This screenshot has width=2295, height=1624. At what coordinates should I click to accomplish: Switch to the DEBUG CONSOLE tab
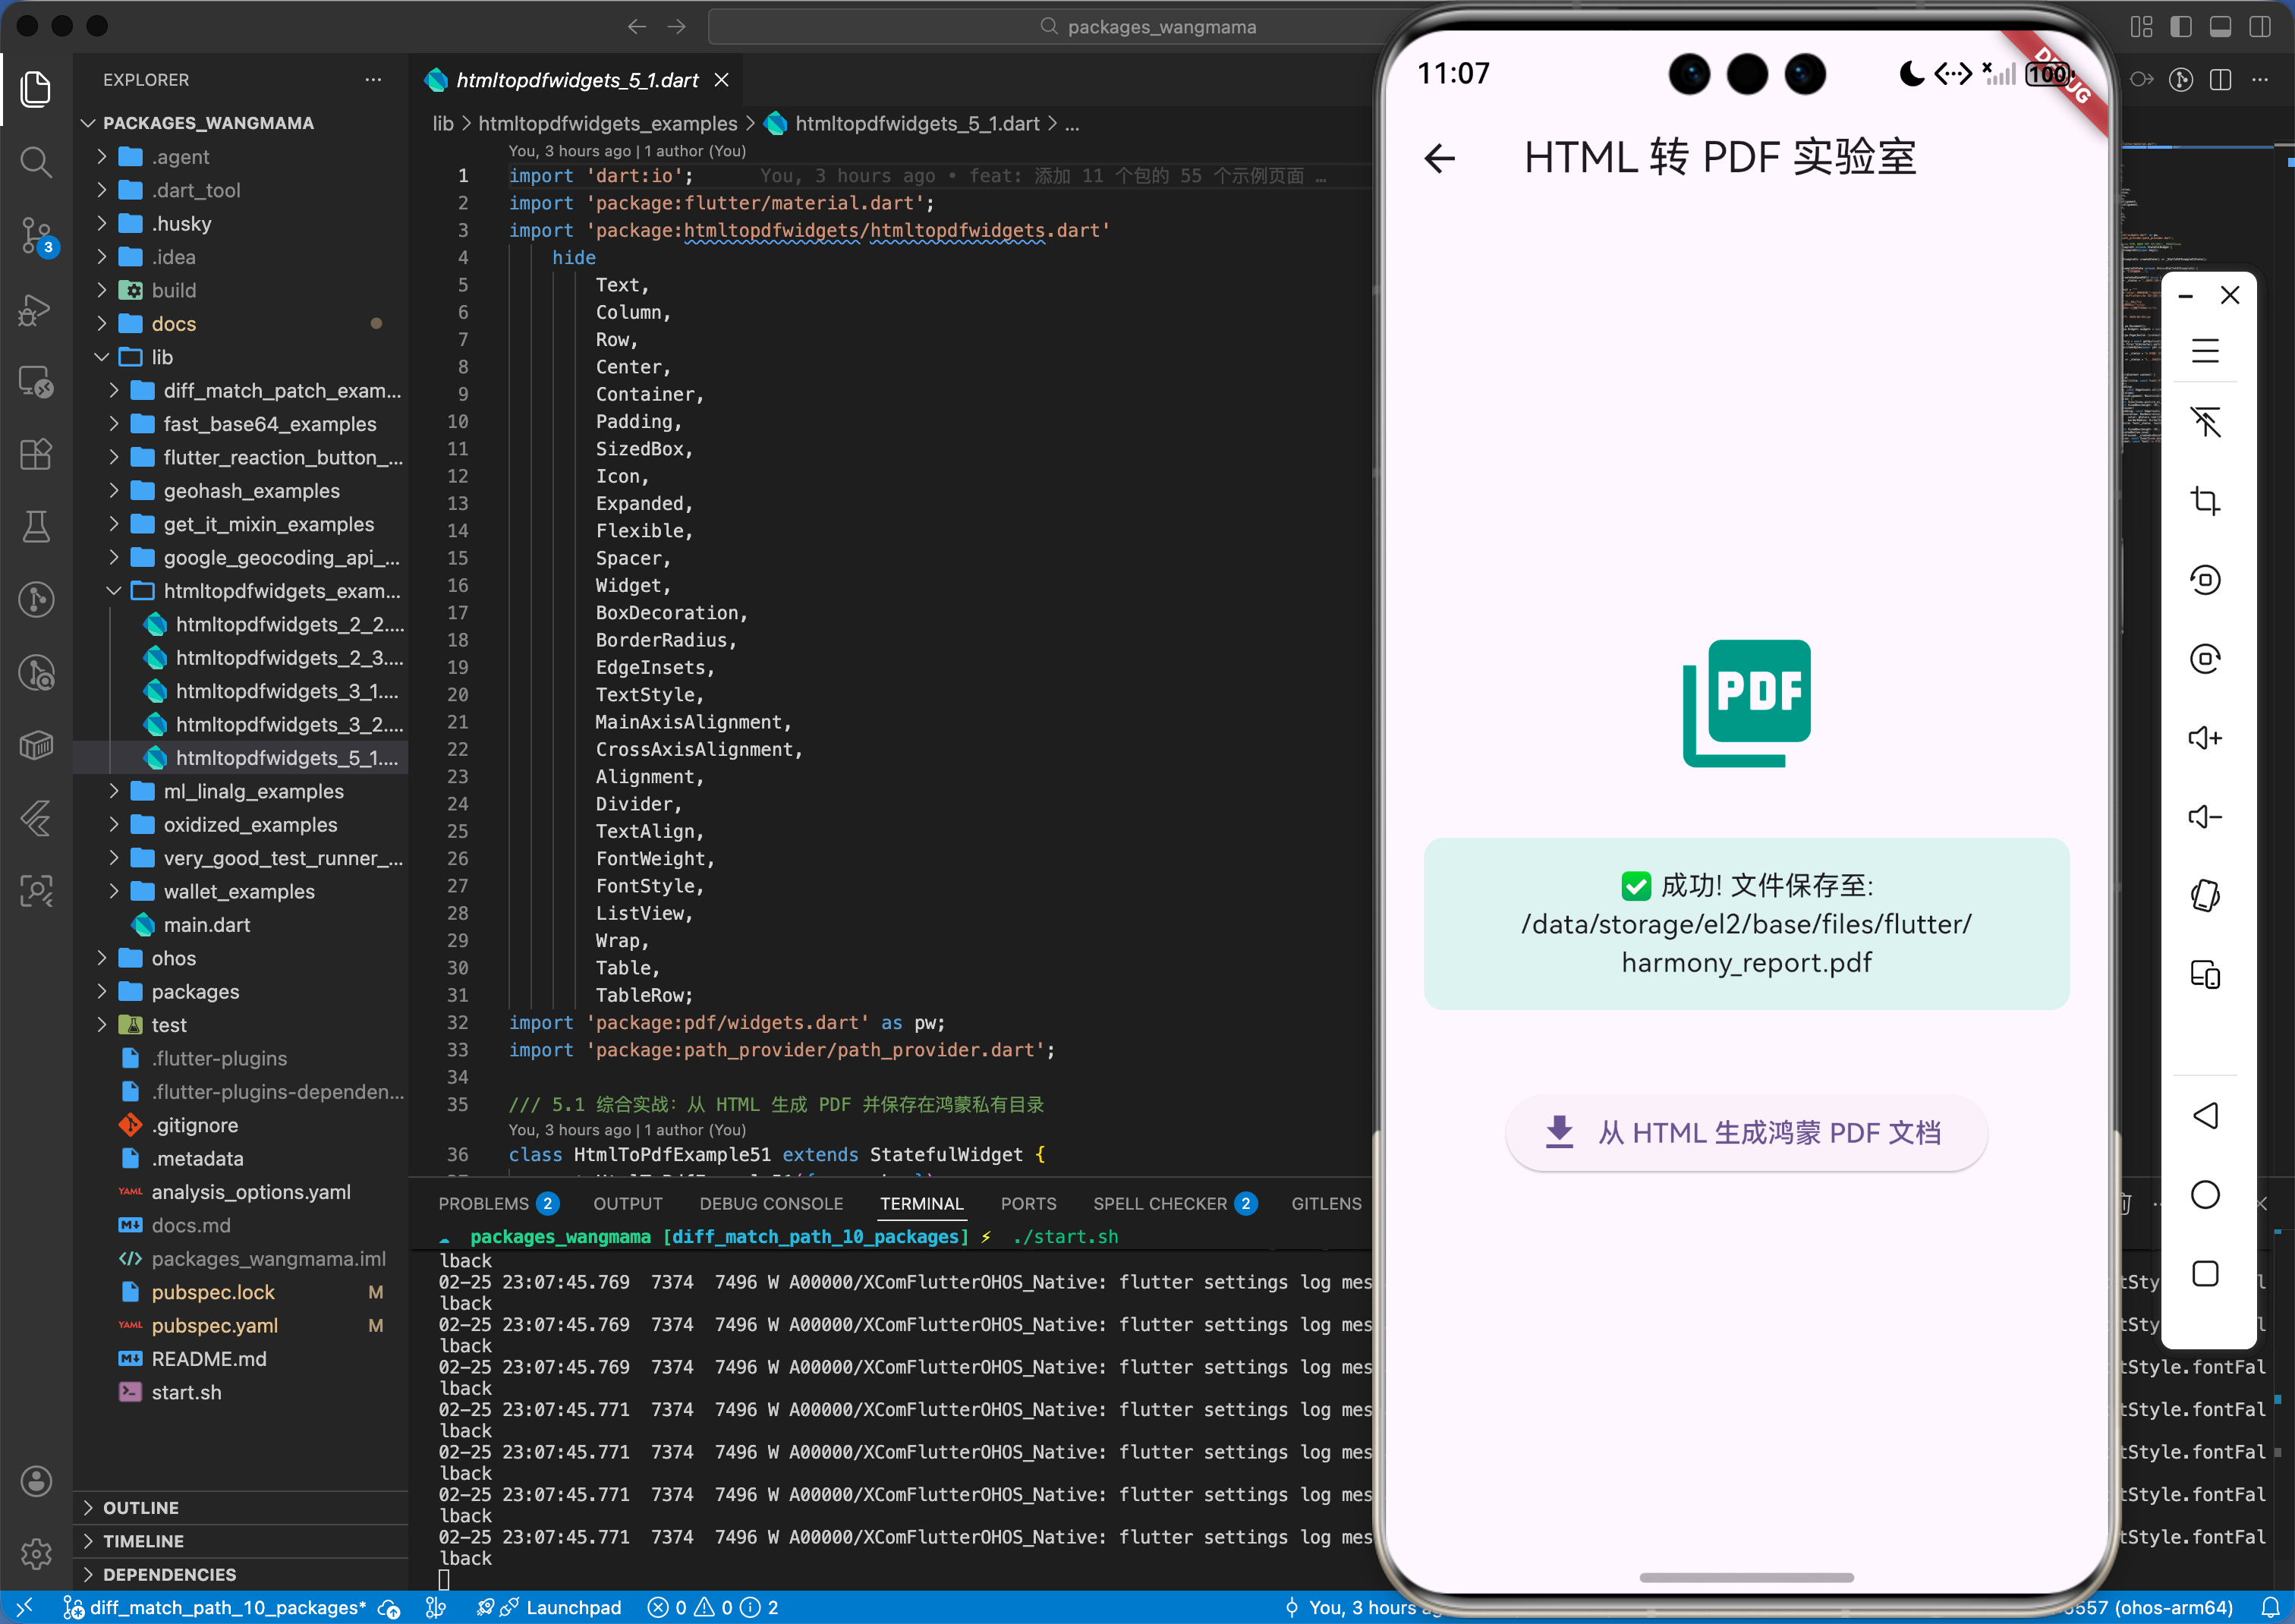pos(771,1203)
